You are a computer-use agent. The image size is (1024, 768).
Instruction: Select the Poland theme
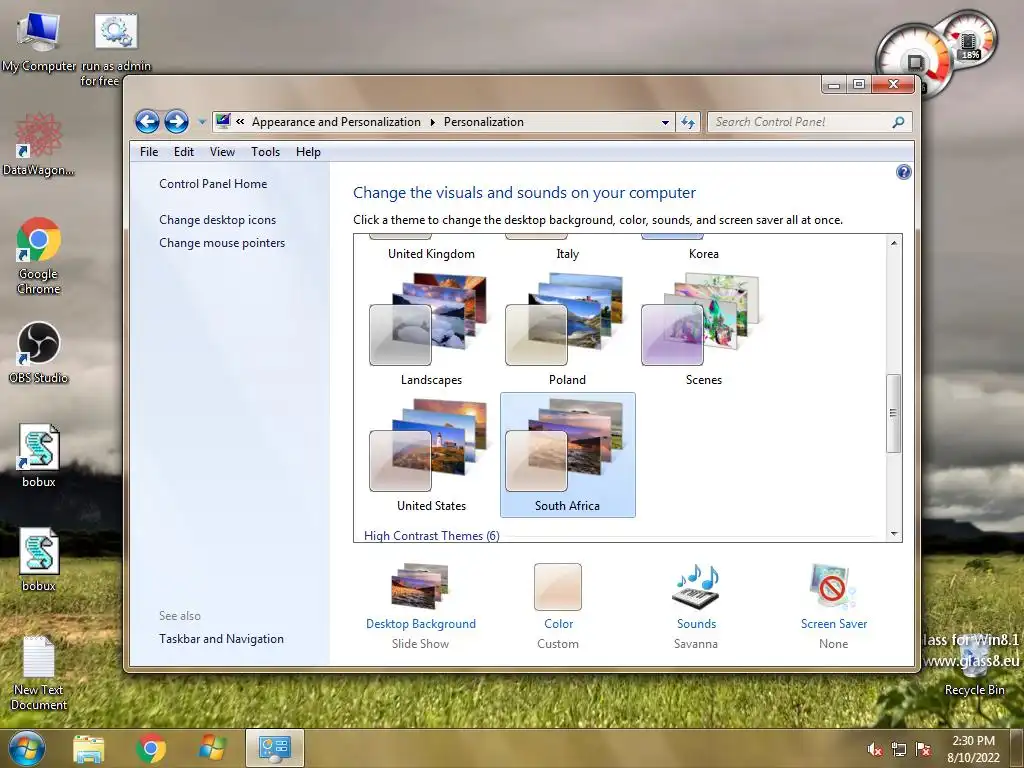click(x=567, y=330)
